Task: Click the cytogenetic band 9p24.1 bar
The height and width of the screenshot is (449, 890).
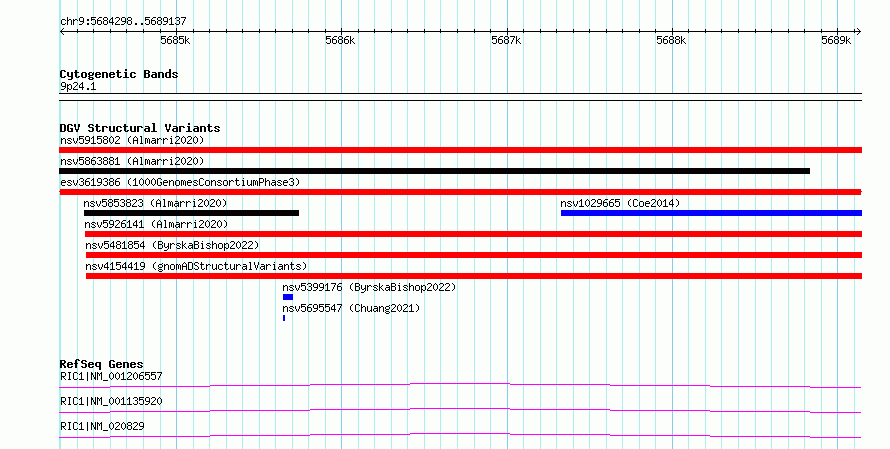Action: point(460,97)
